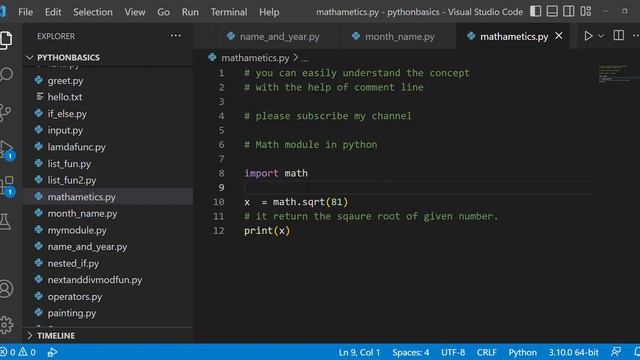Viewport: 640px width, 360px height.
Task: Open Source Control view
Action: tap(6, 112)
